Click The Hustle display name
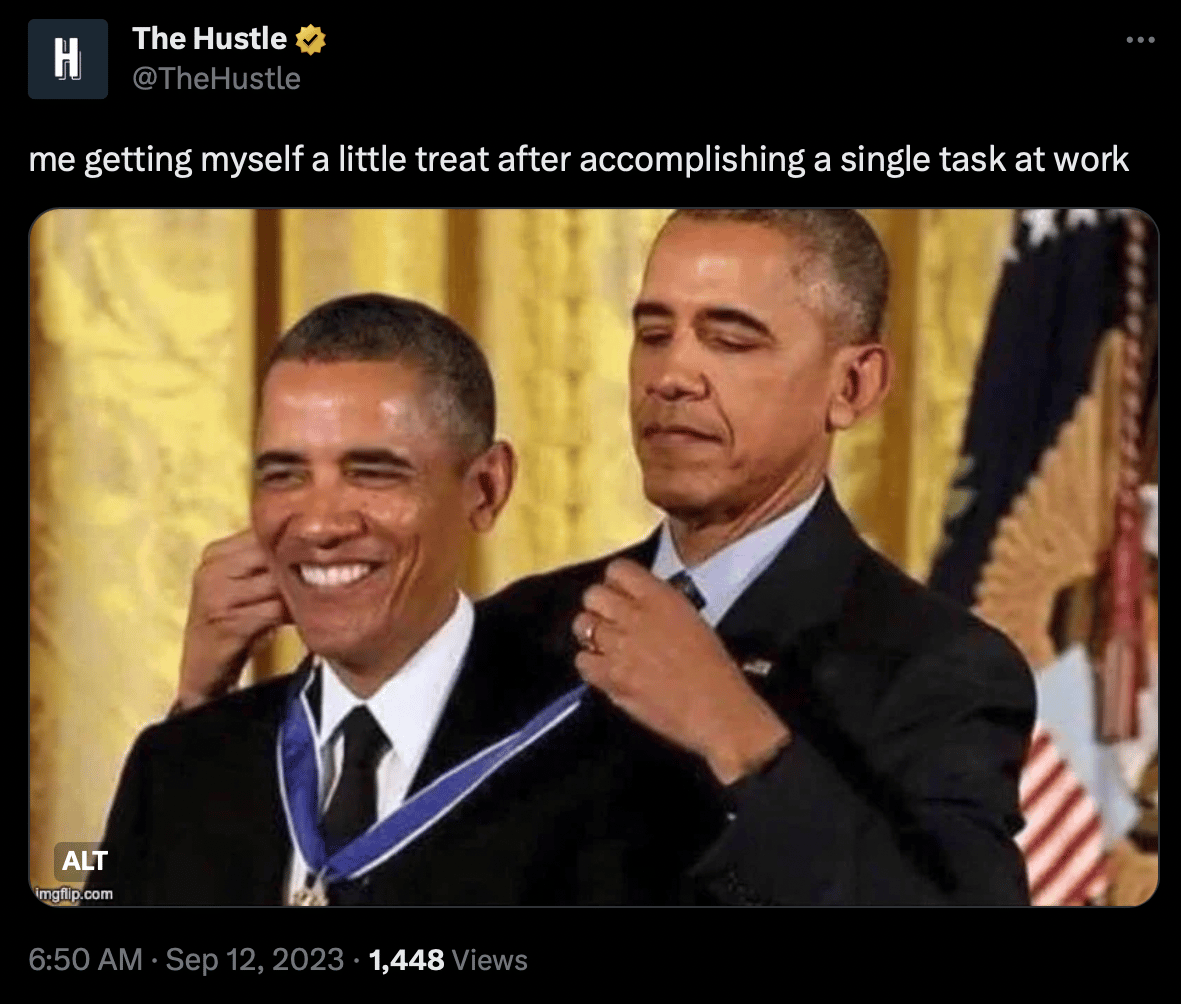The width and height of the screenshot is (1181, 1004). tap(209, 38)
